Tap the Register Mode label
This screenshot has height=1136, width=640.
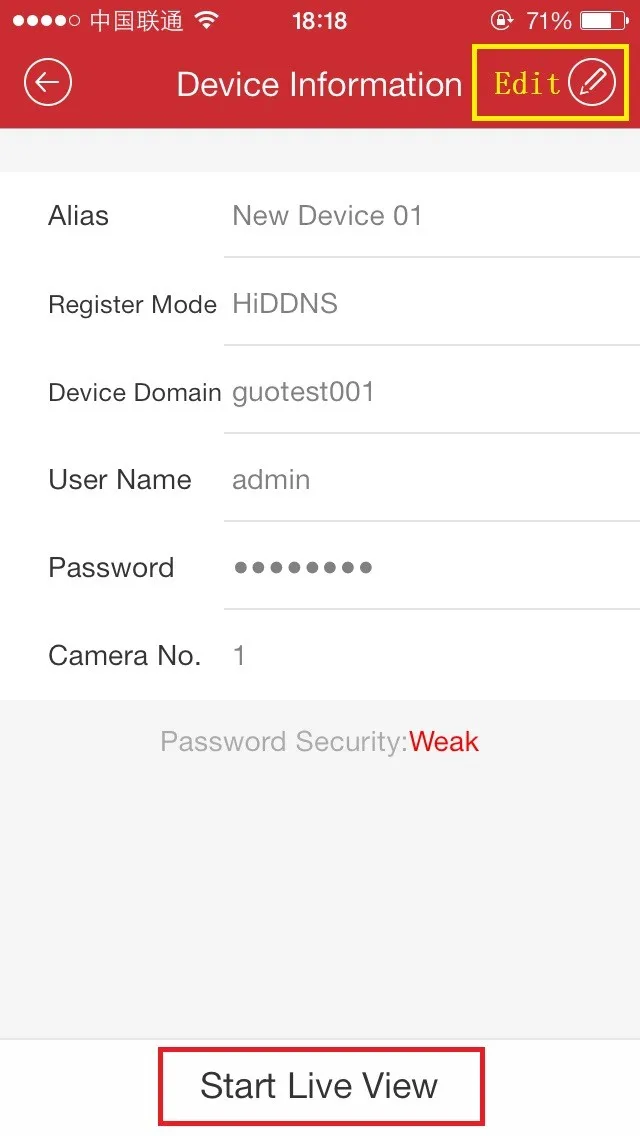click(x=132, y=305)
